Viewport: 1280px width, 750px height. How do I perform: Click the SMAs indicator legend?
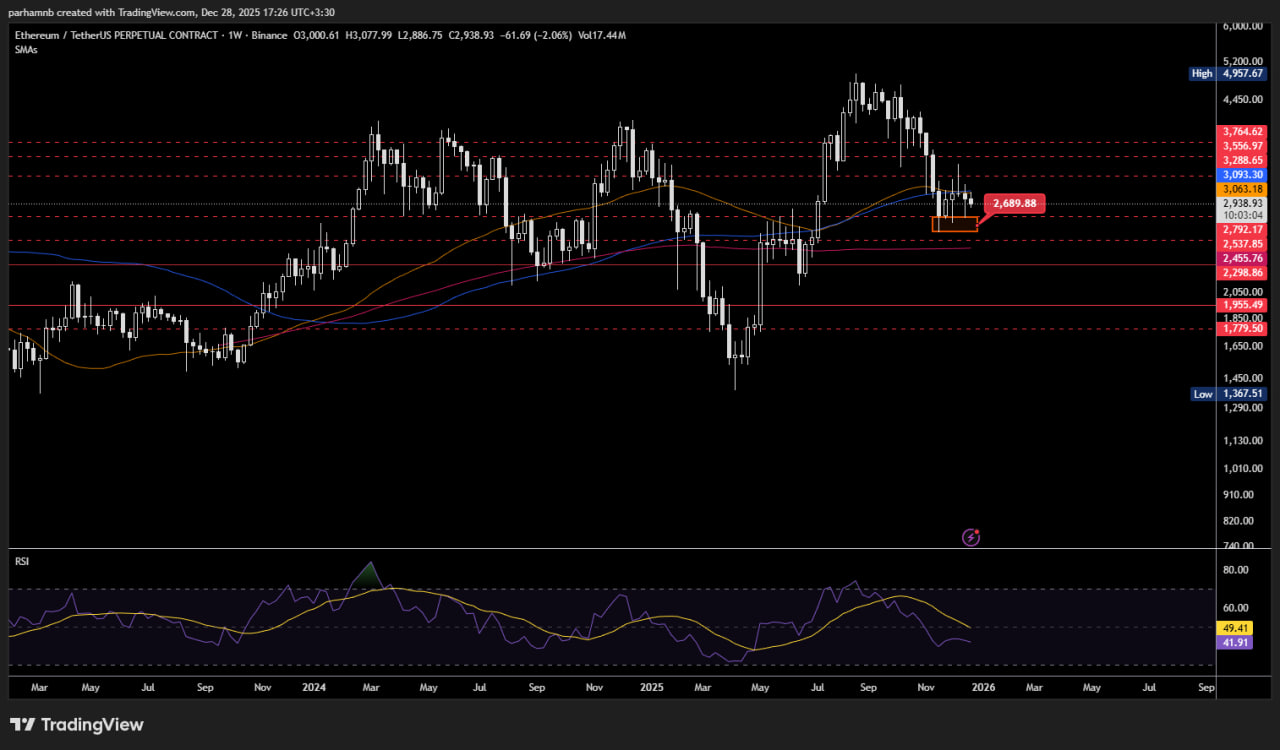click(27, 49)
